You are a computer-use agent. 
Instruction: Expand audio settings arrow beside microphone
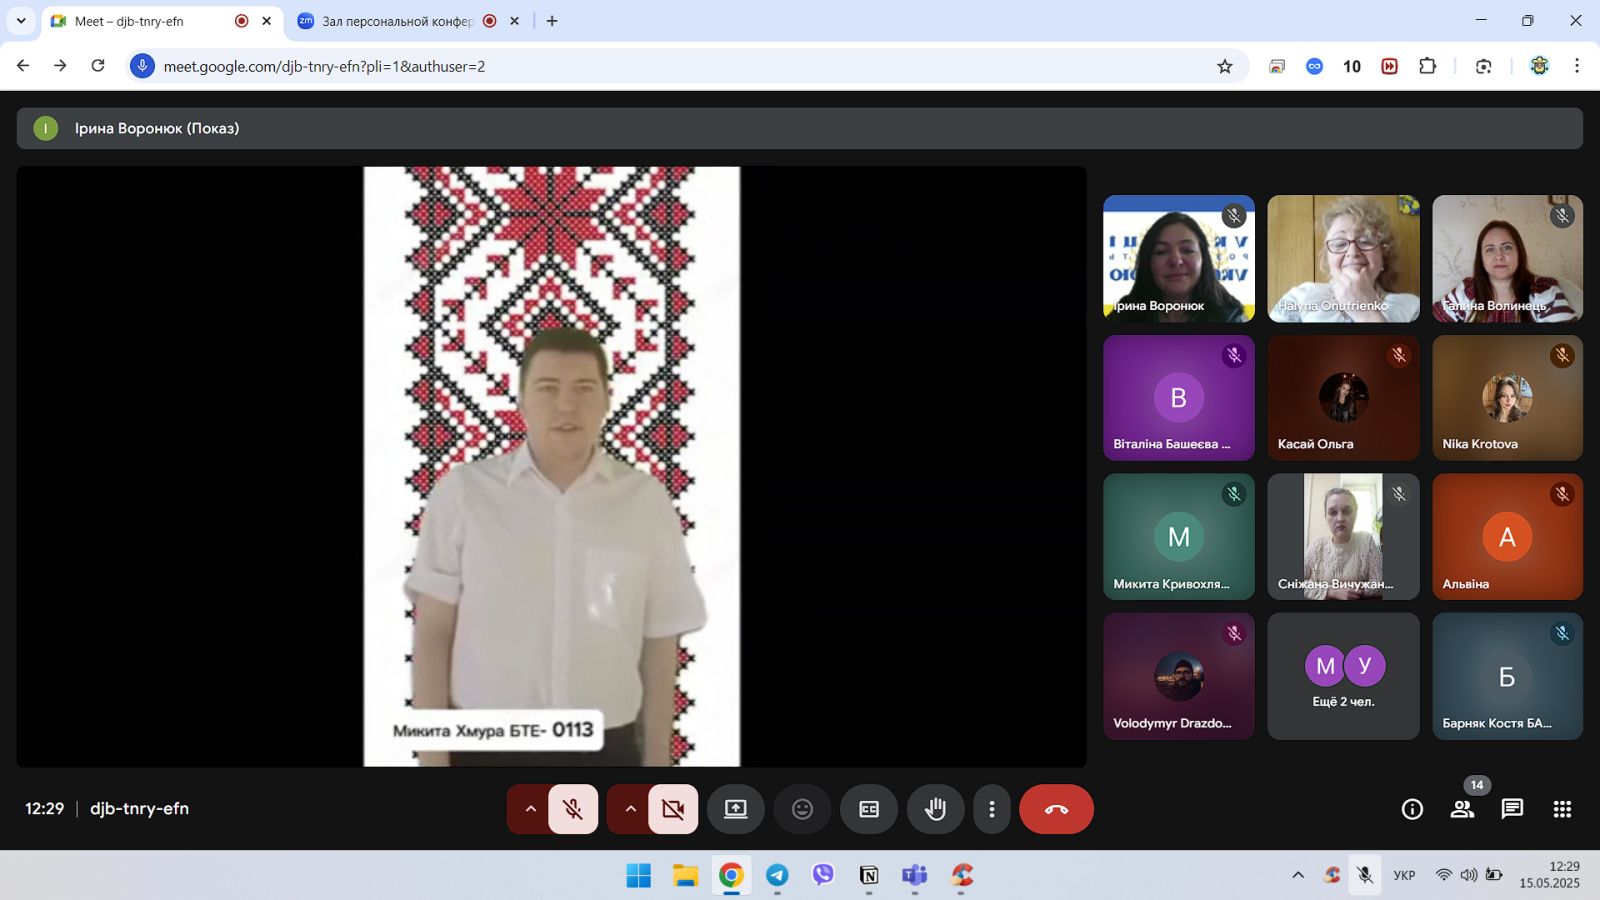pos(530,809)
